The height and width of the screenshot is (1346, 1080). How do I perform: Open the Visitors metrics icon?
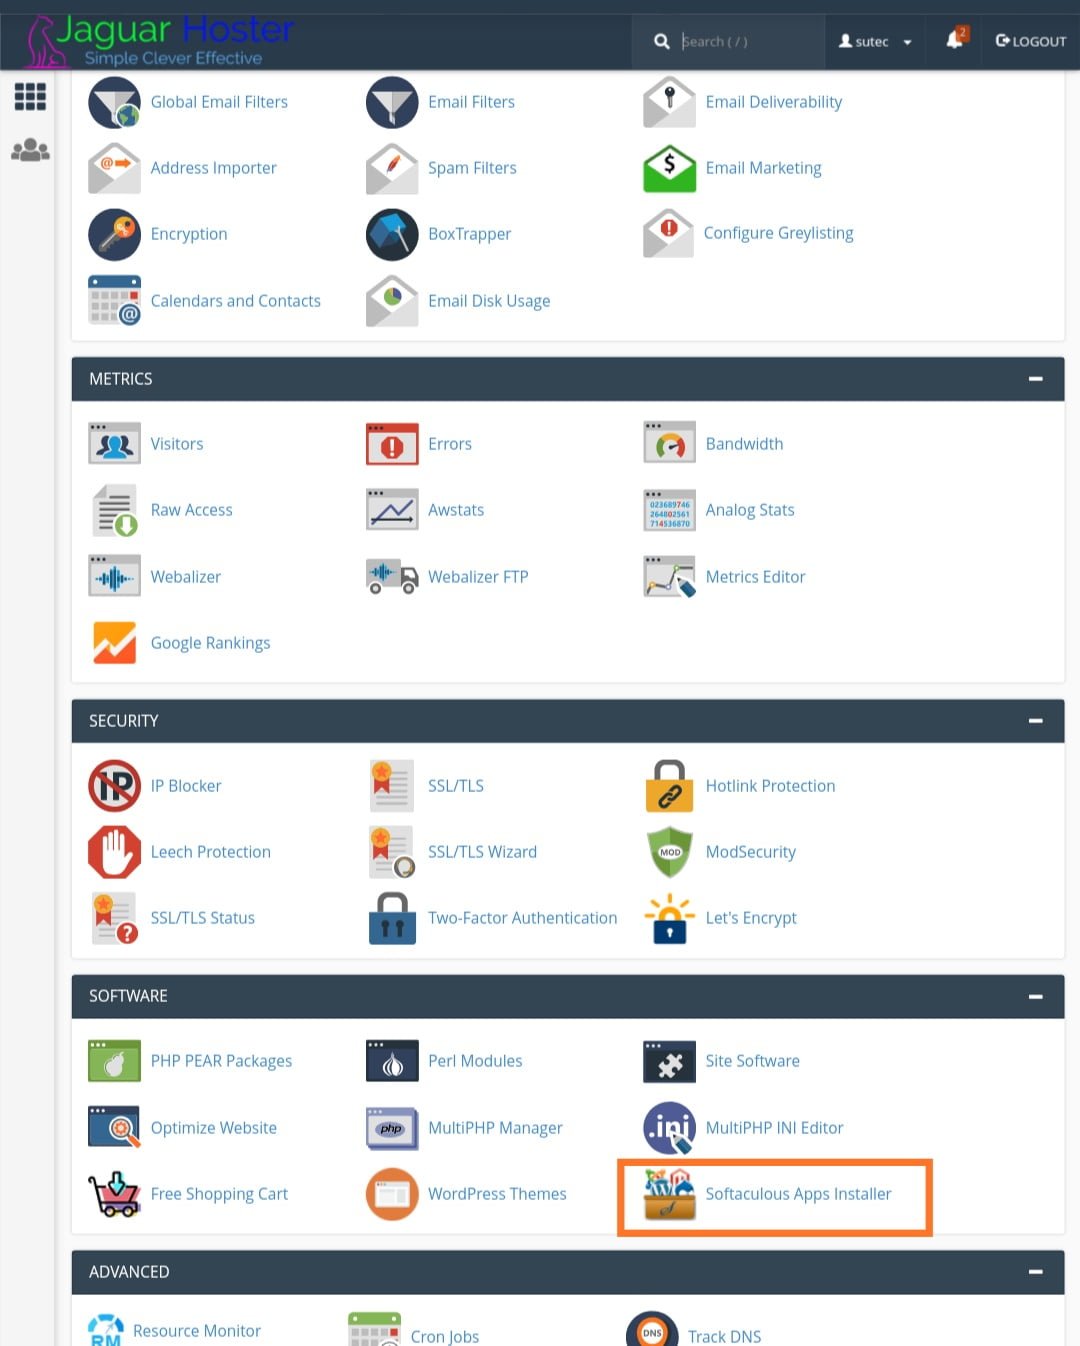pyautogui.click(x=114, y=444)
